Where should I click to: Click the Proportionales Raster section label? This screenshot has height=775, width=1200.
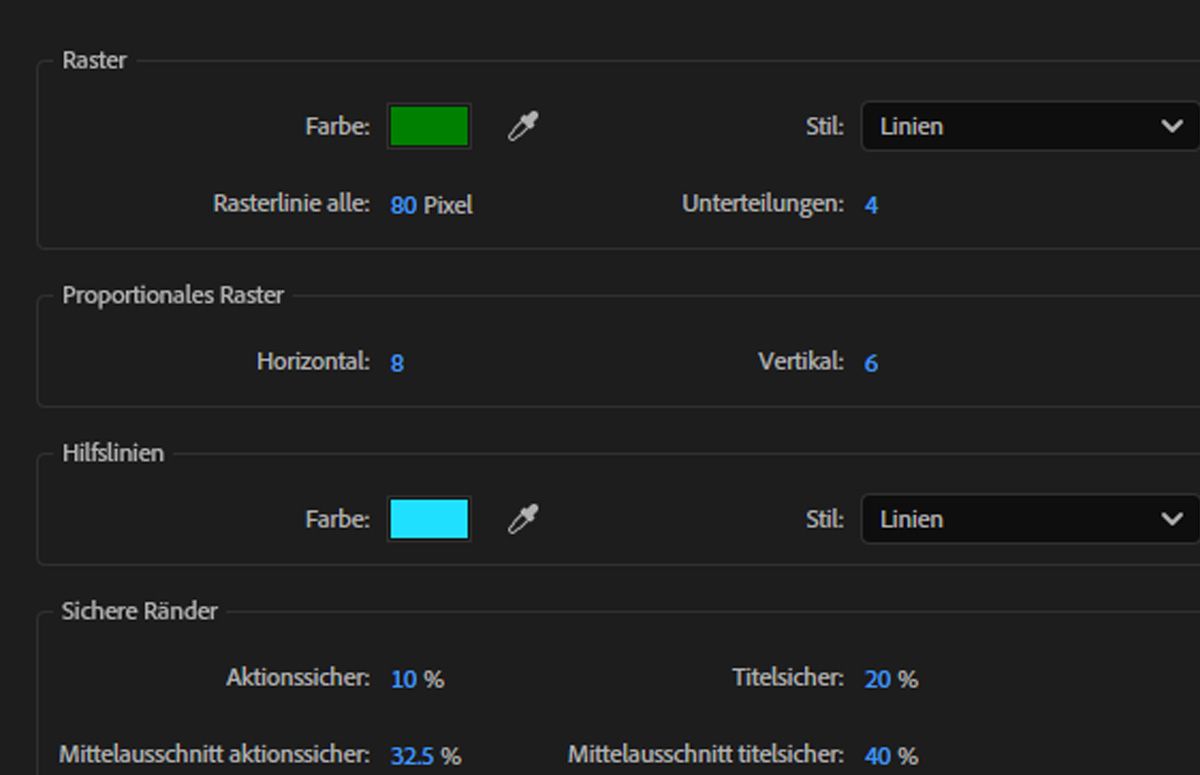(173, 295)
